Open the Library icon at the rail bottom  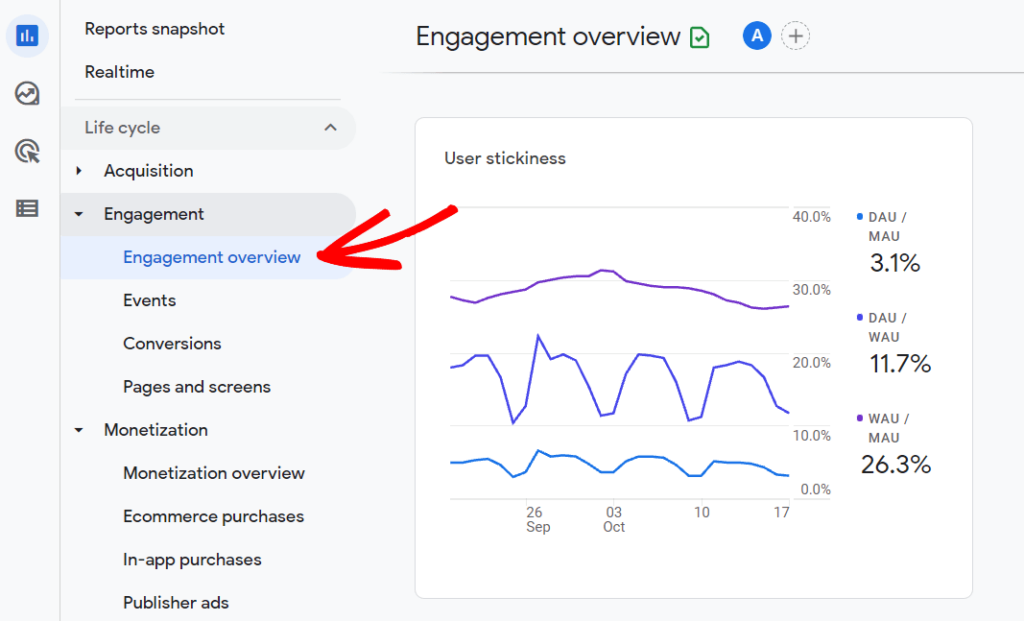point(26,208)
